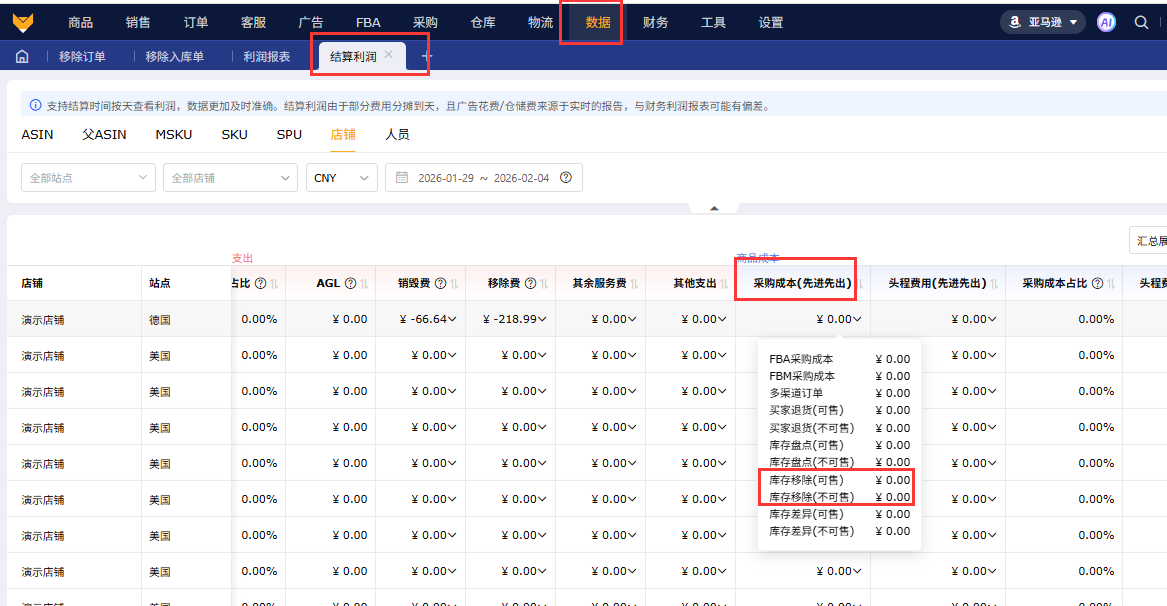This screenshot has width=1167, height=606.
Task: Click the 汇总展示 button
Action: [x=1148, y=241]
